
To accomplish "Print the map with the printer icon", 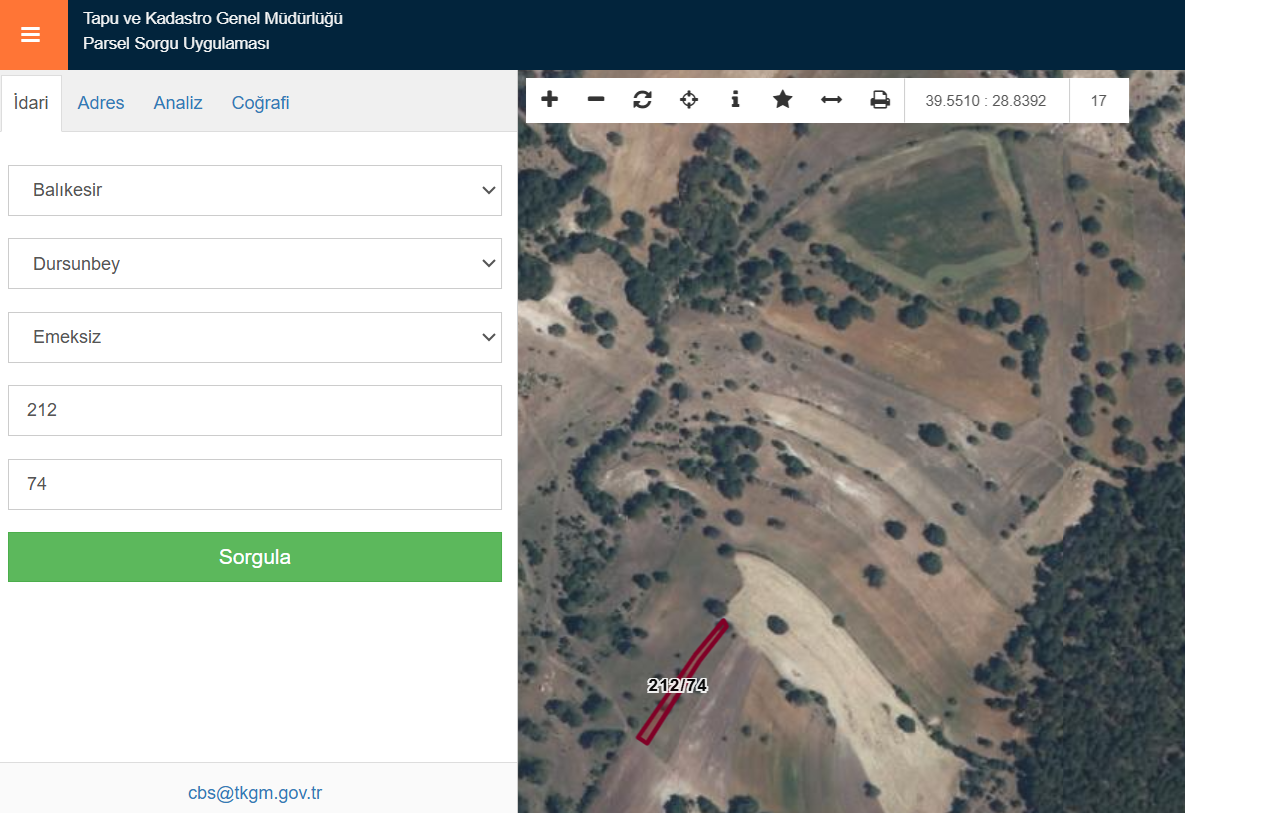I will click(x=880, y=100).
